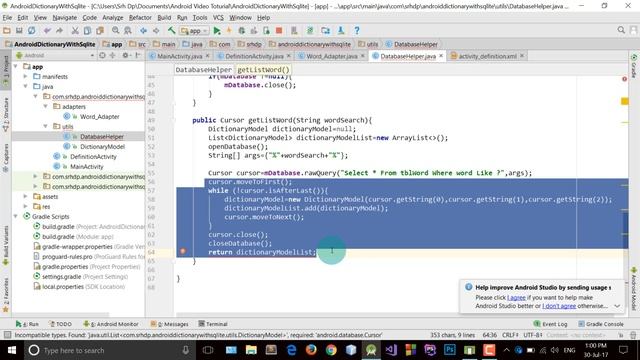Open Replace via second magnifier icon

[128, 31]
